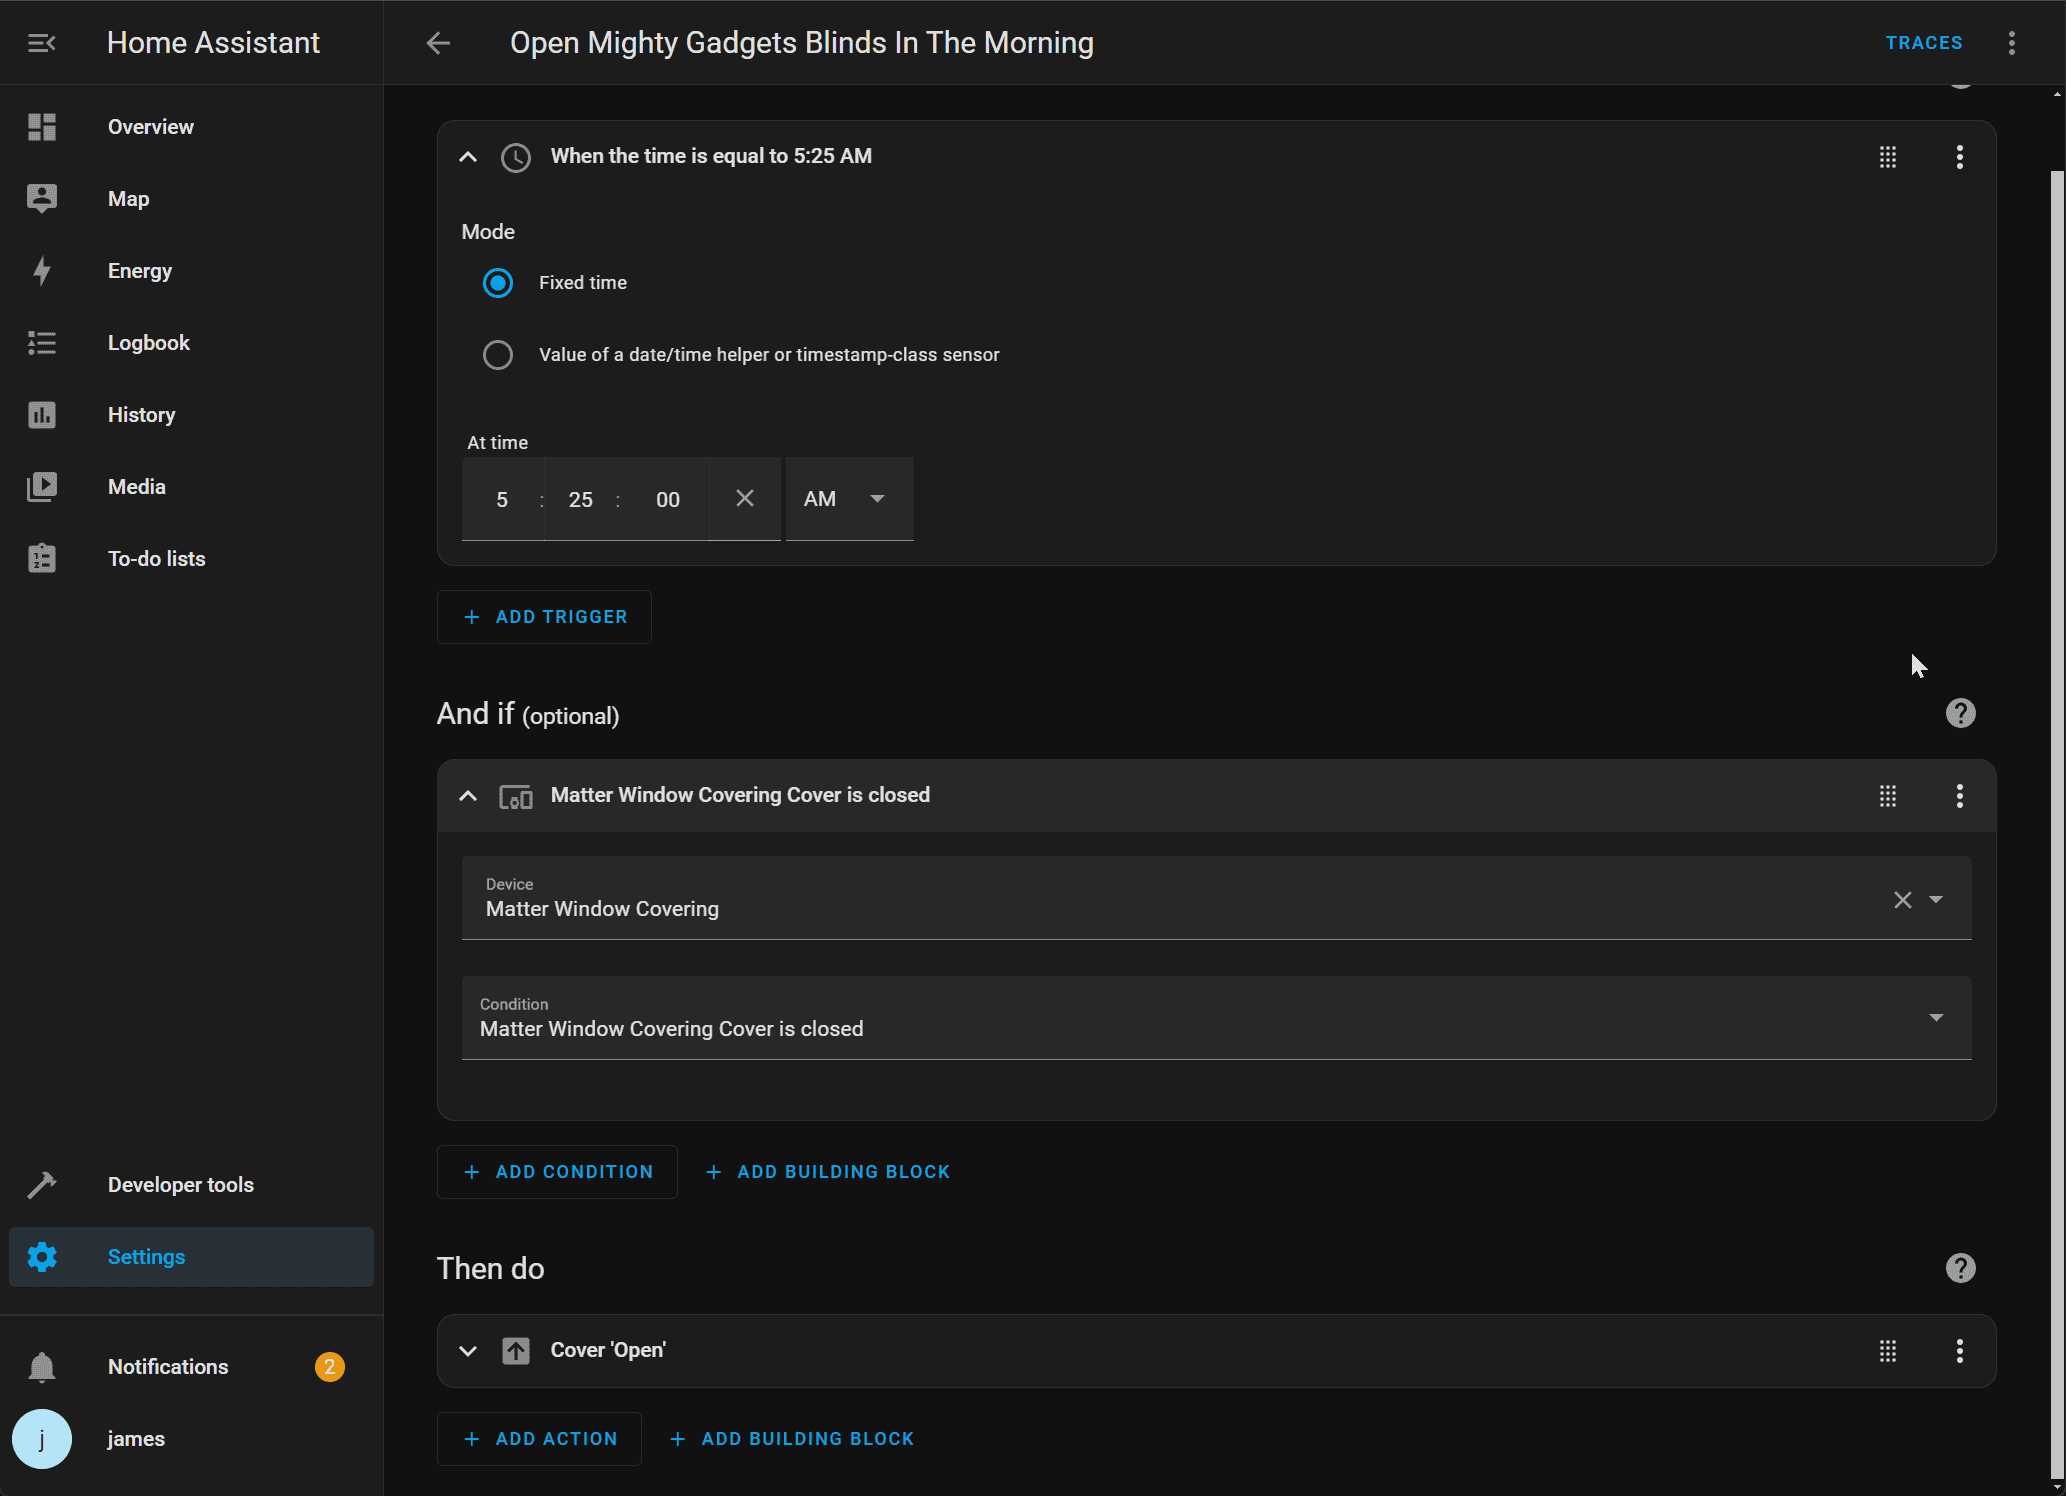Open Developer tools in the sidebar
The image size is (2066, 1496).
tap(180, 1185)
